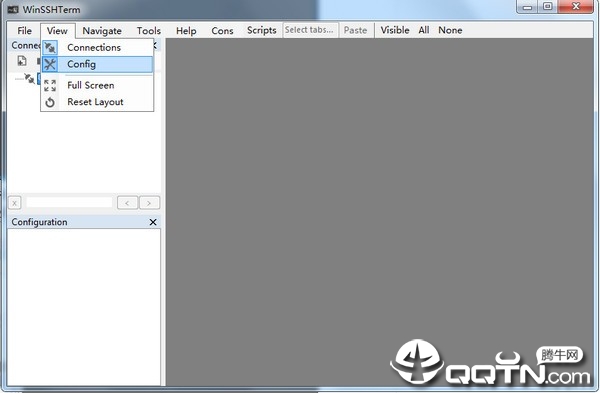Choose Visible tabs option
600x393 pixels.
[395, 30]
